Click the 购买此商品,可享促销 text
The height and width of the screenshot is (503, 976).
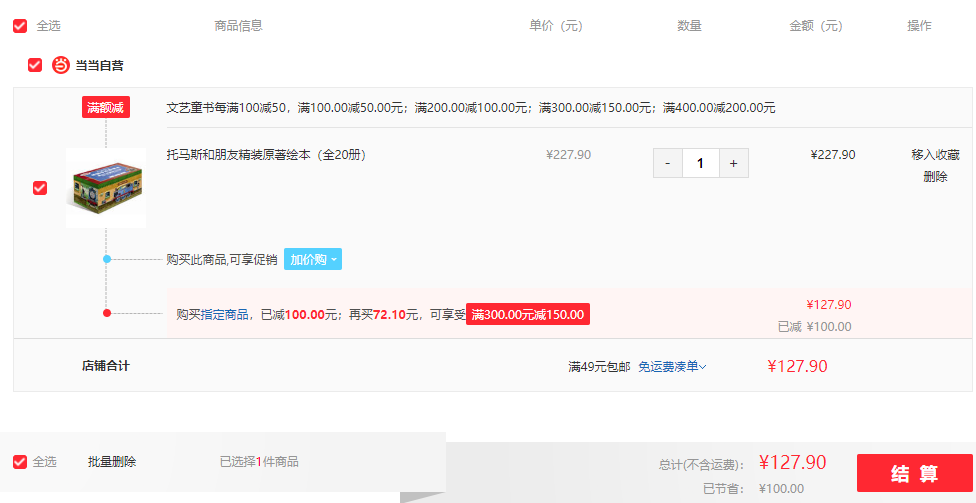pyautogui.click(x=222, y=260)
